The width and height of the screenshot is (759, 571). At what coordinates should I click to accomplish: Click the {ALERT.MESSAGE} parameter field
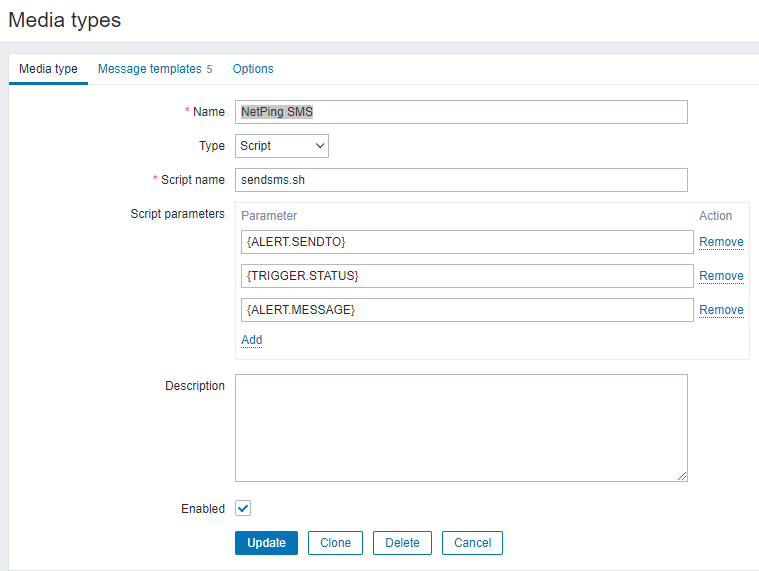coord(466,310)
